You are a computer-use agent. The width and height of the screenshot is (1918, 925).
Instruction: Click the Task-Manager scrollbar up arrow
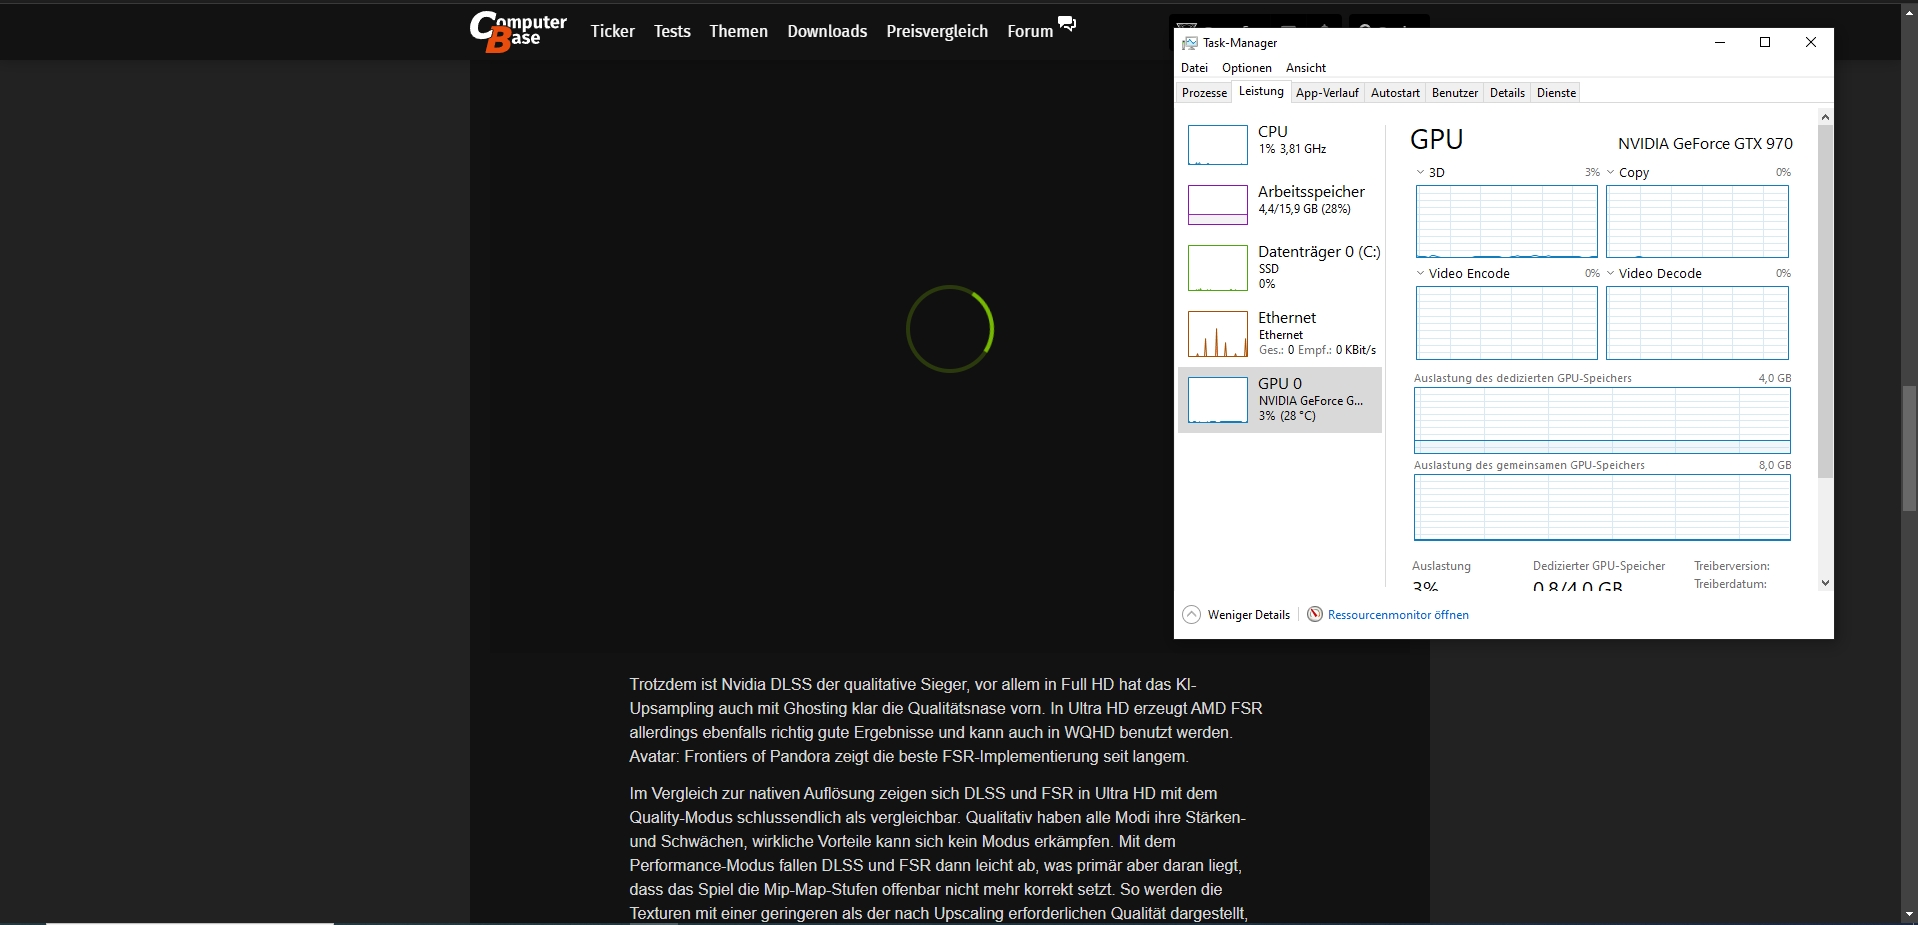pos(1825,117)
